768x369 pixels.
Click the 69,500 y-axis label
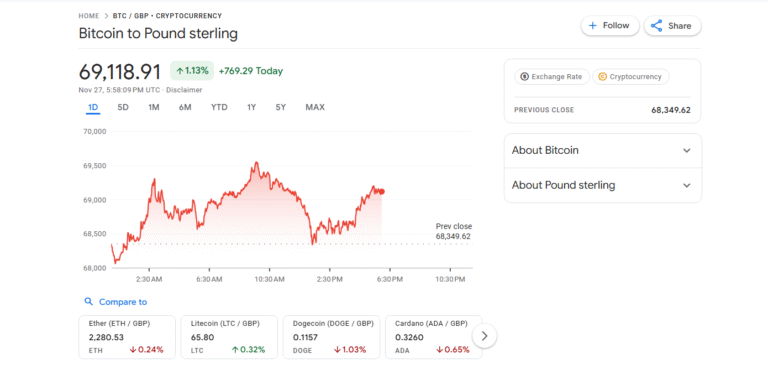point(95,166)
